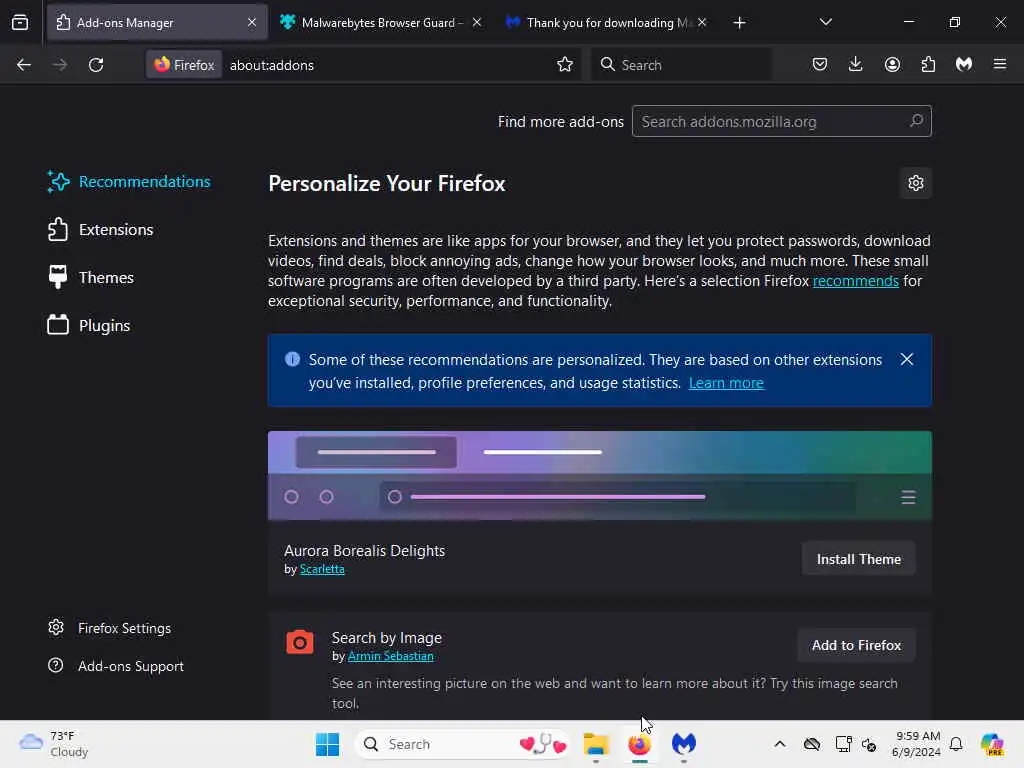Reload the current page
Image resolution: width=1024 pixels, height=768 pixels.
click(x=96, y=65)
